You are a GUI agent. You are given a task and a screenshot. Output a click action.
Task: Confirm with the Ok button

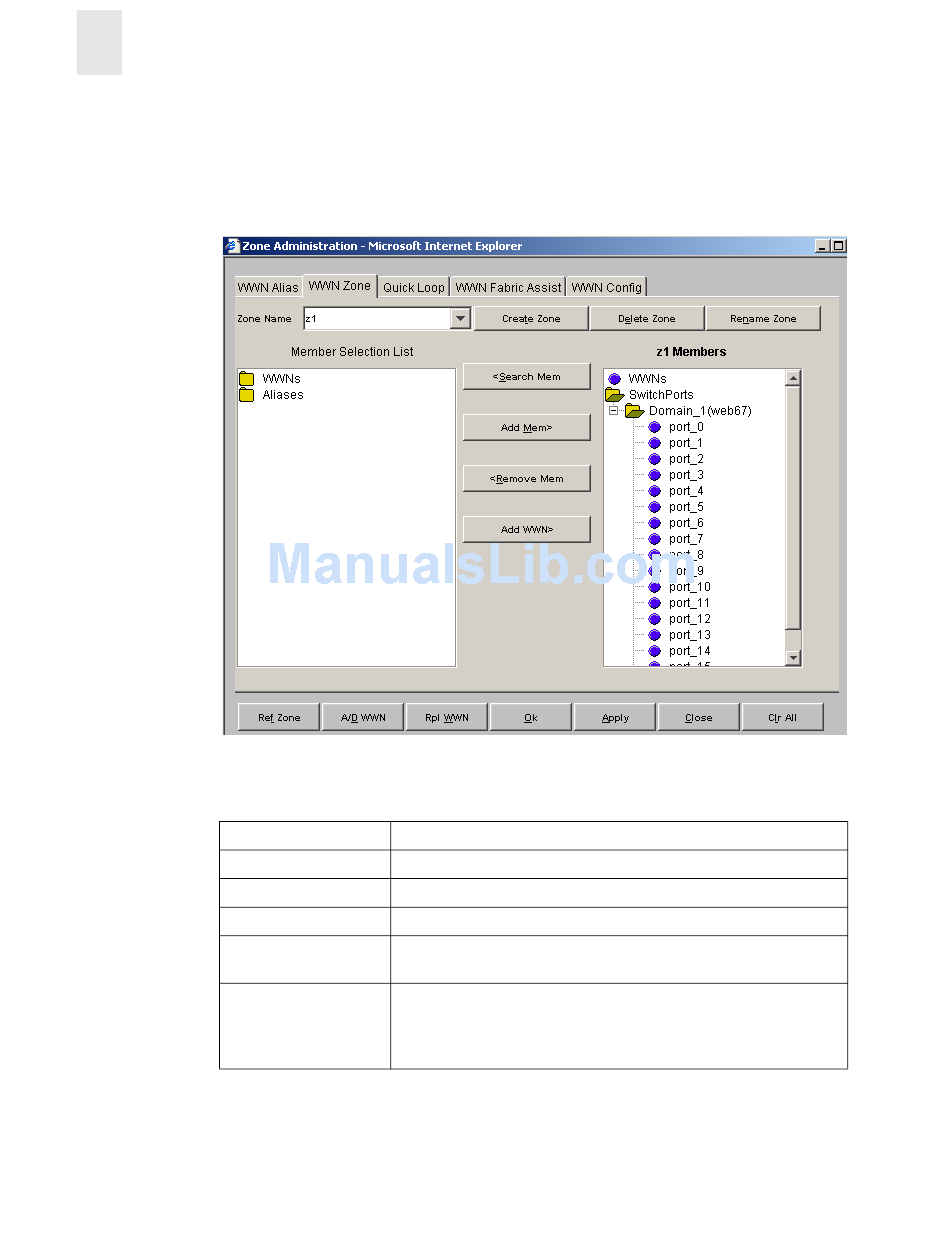click(x=531, y=717)
